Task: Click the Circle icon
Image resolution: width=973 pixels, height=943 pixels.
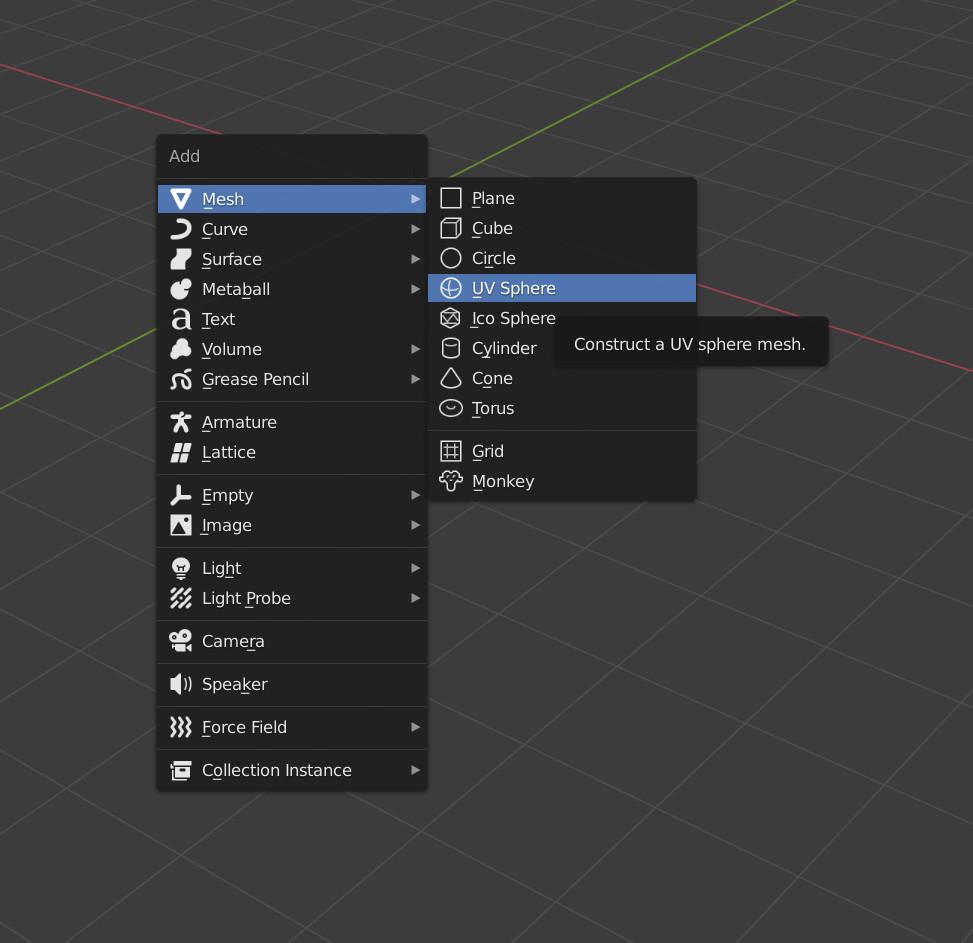Action: coord(451,258)
